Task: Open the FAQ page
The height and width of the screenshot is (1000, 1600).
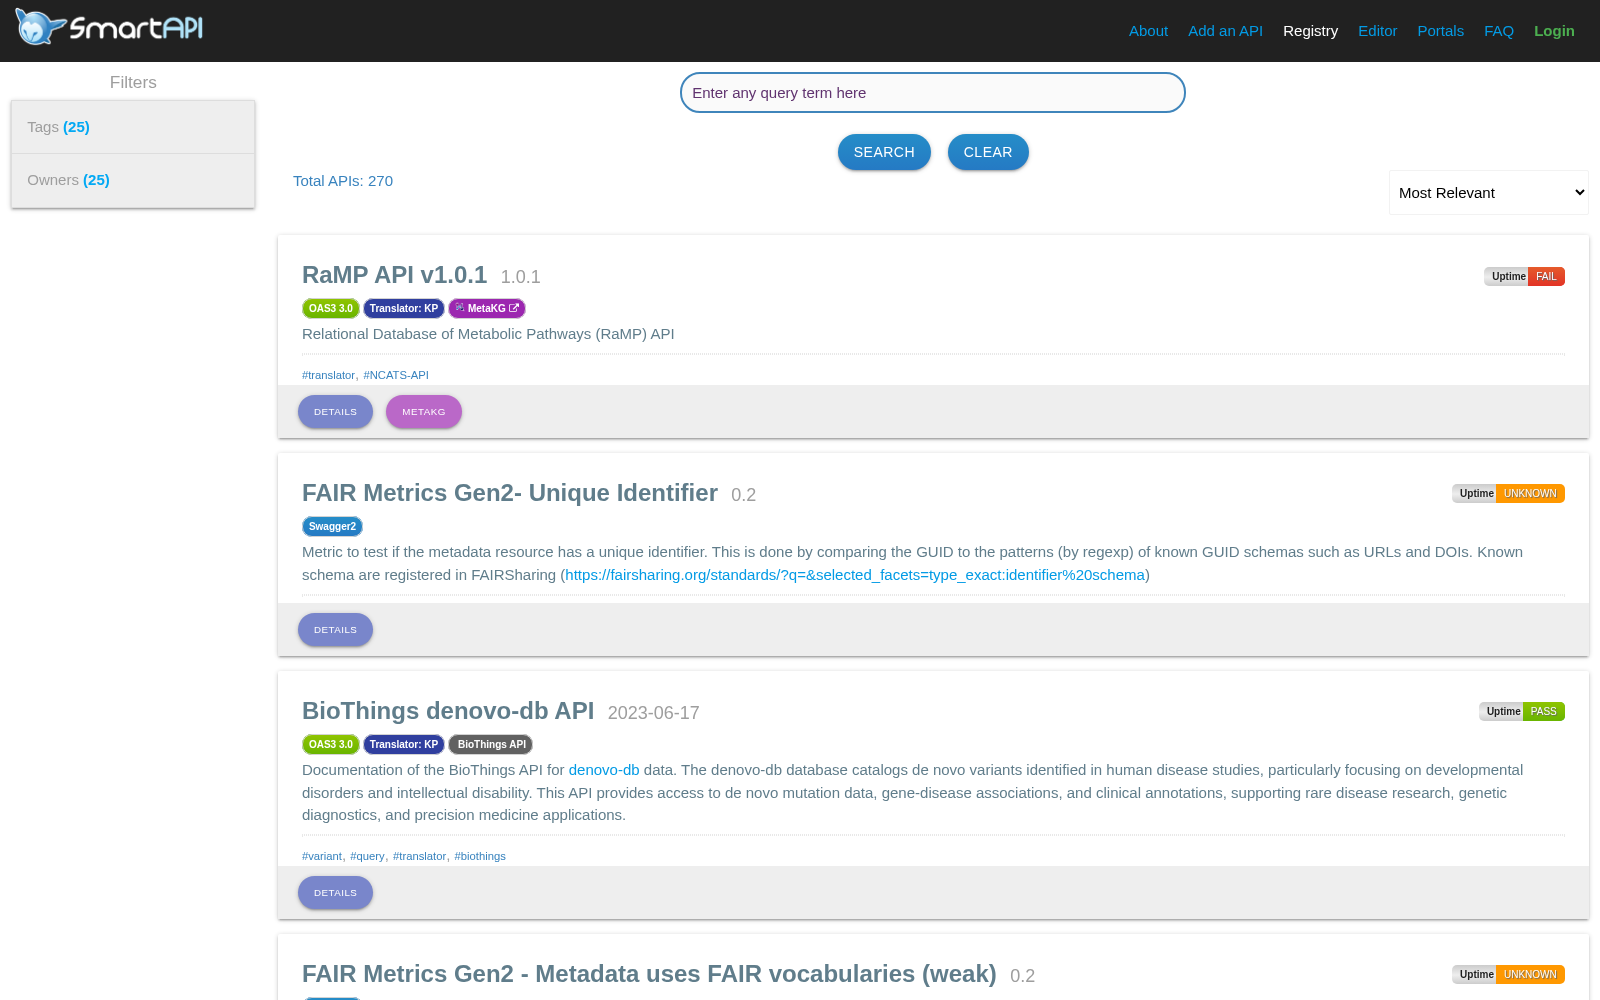Action: click(x=1499, y=31)
